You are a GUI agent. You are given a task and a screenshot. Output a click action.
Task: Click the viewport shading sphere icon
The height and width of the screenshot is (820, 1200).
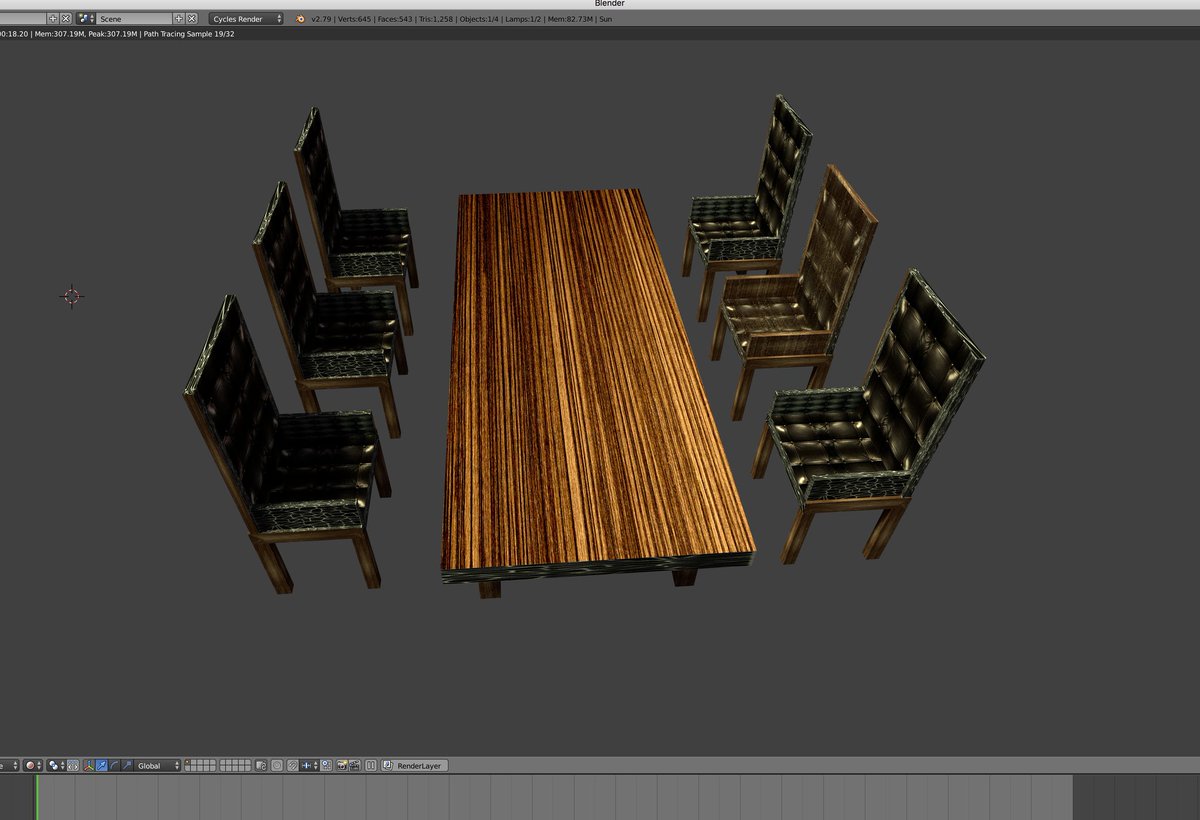coord(30,765)
